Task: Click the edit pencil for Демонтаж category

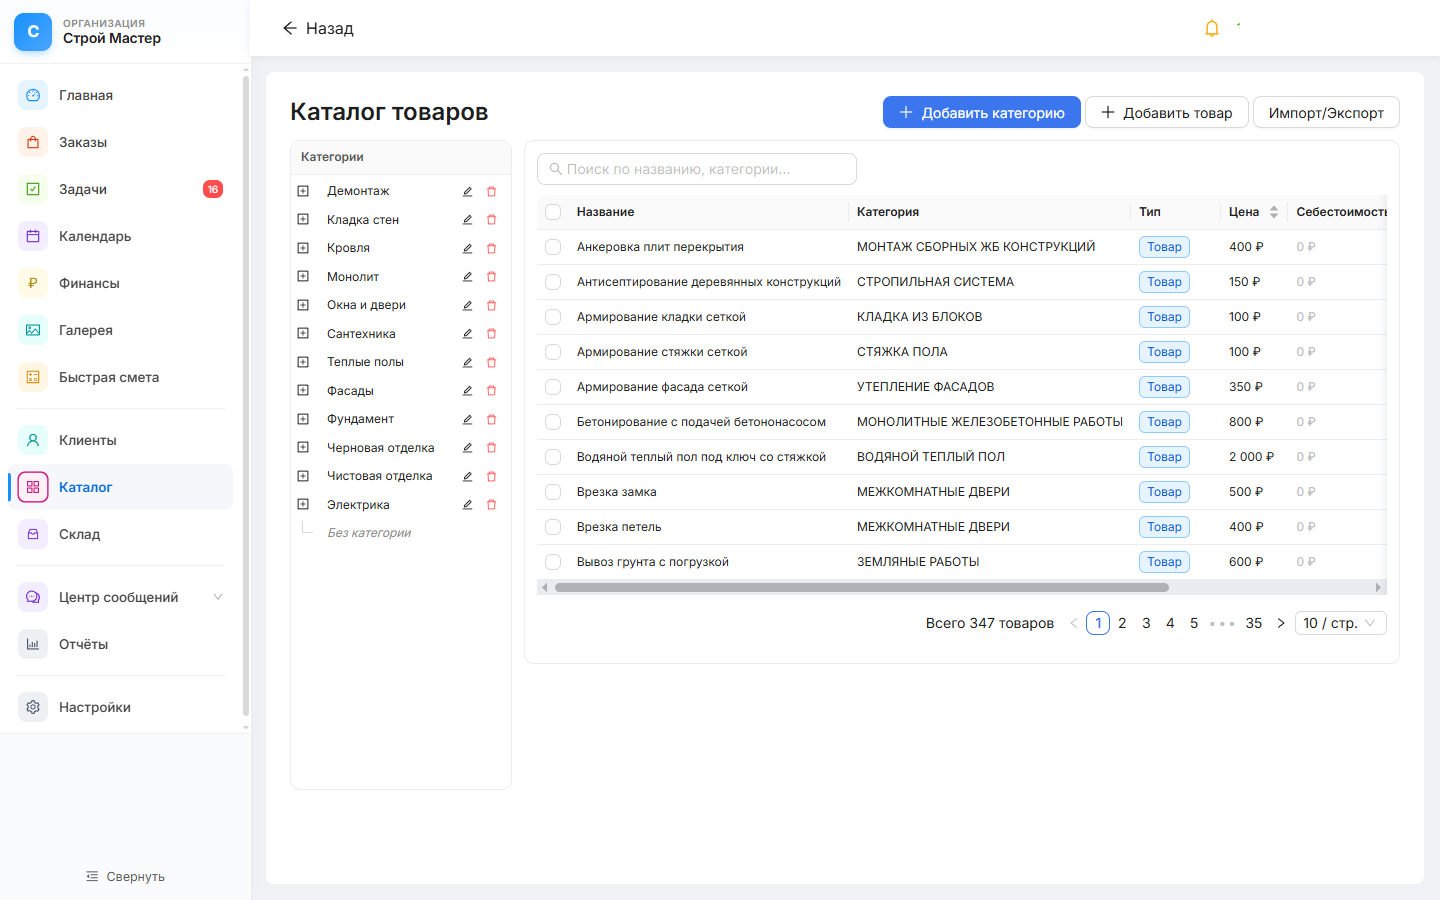Action: coord(467,191)
